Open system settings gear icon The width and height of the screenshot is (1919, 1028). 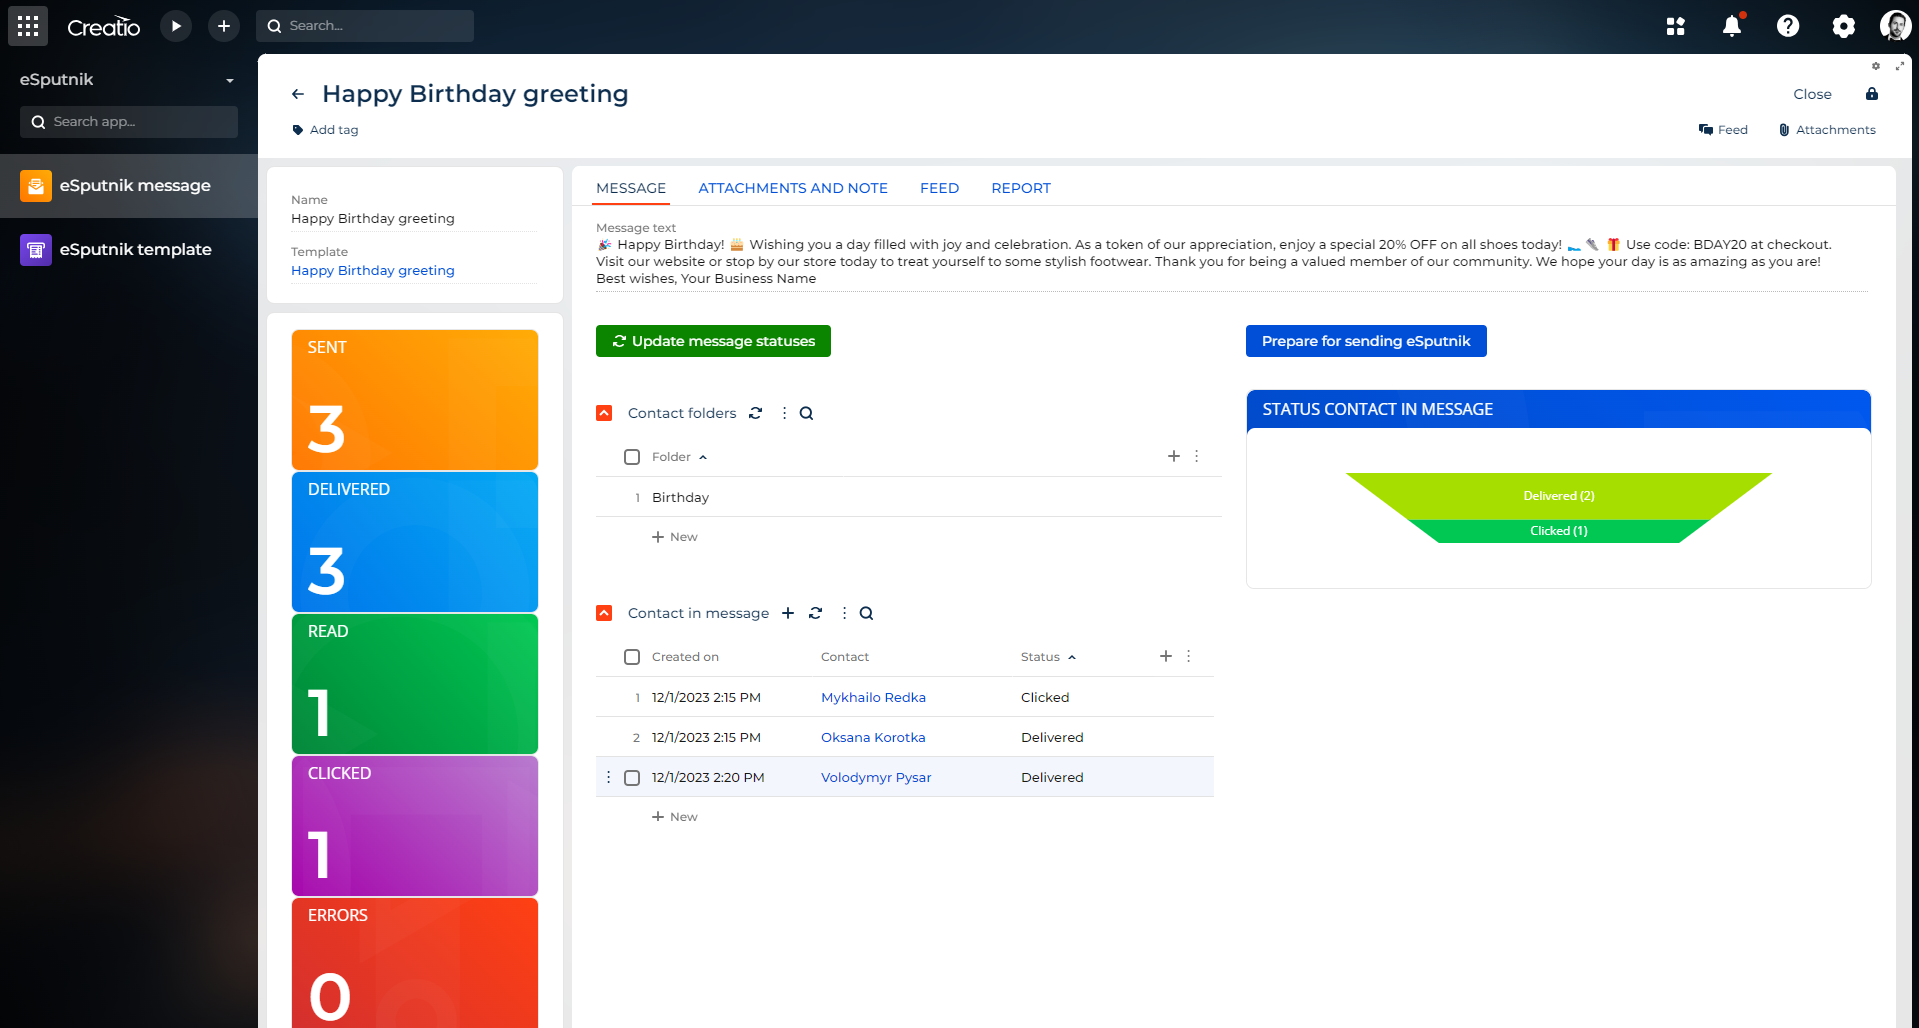point(1844,26)
